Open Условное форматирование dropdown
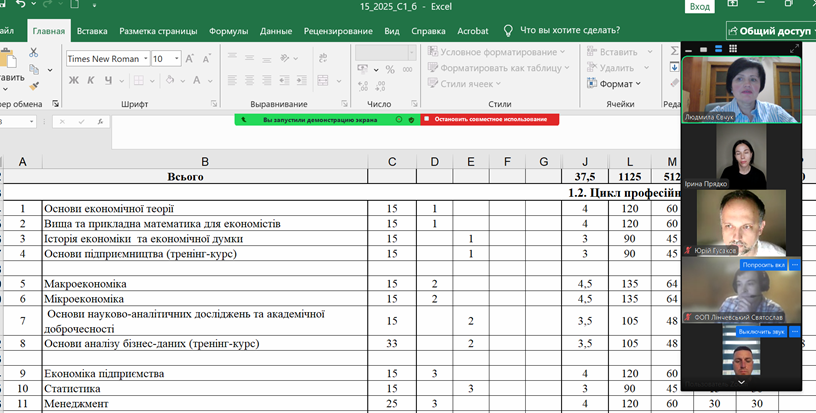The height and width of the screenshot is (413, 816). pos(496,52)
